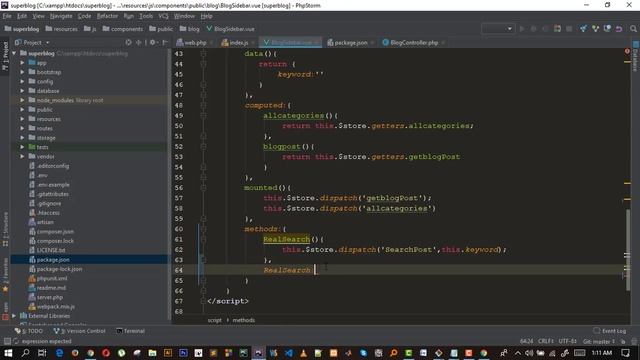Click the Run (play) button in toolbar
640x360 pixels.
coord(522,29)
